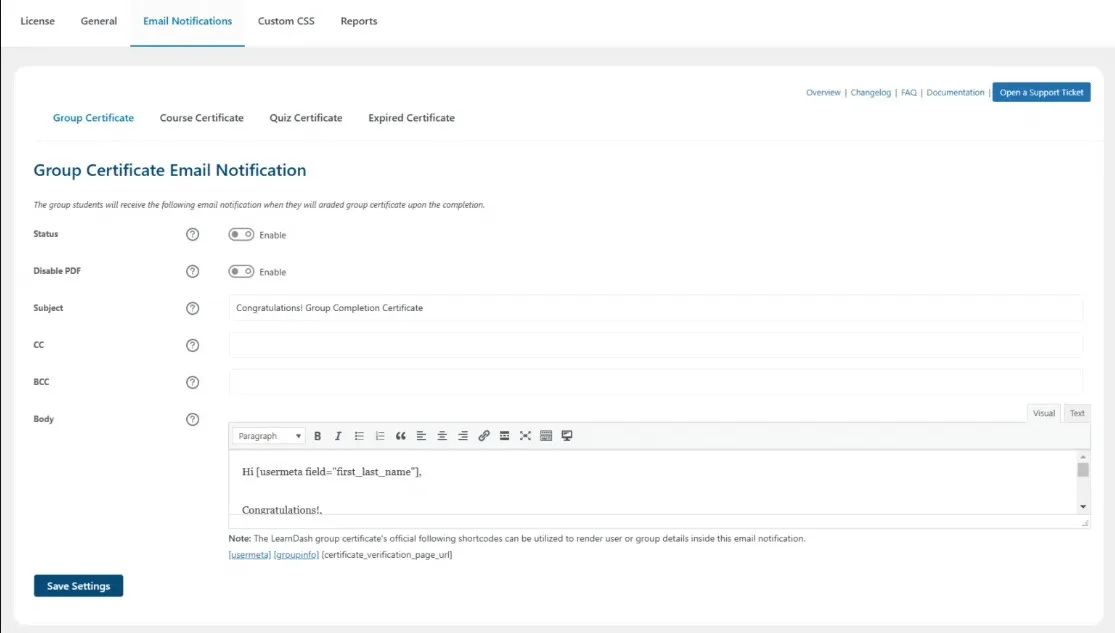Click Open a Support Ticket button
The image size is (1115, 633).
tap(1041, 92)
